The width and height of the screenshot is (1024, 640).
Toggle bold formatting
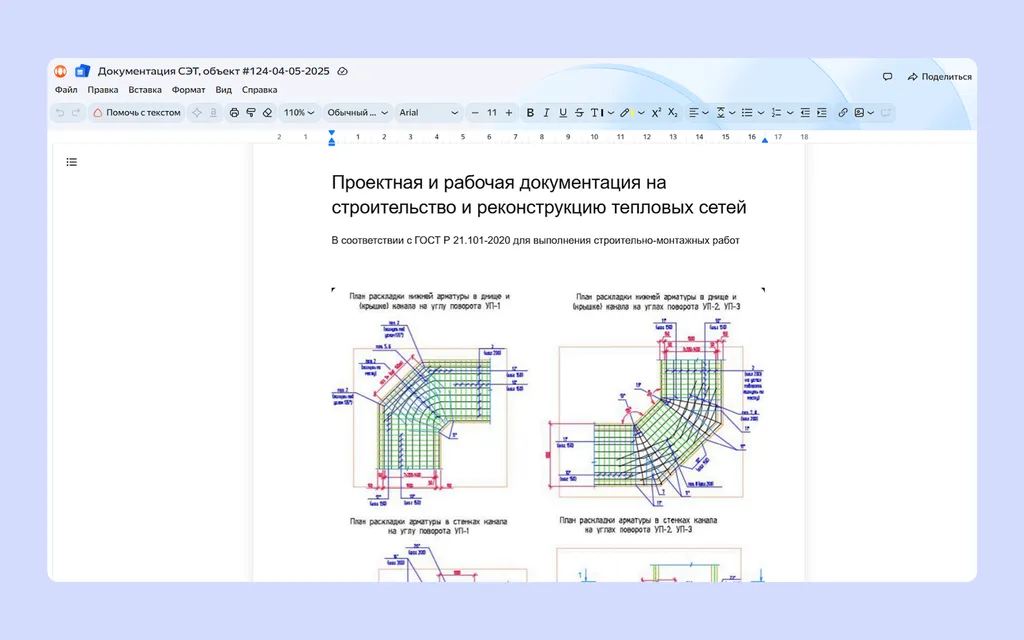pos(530,112)
